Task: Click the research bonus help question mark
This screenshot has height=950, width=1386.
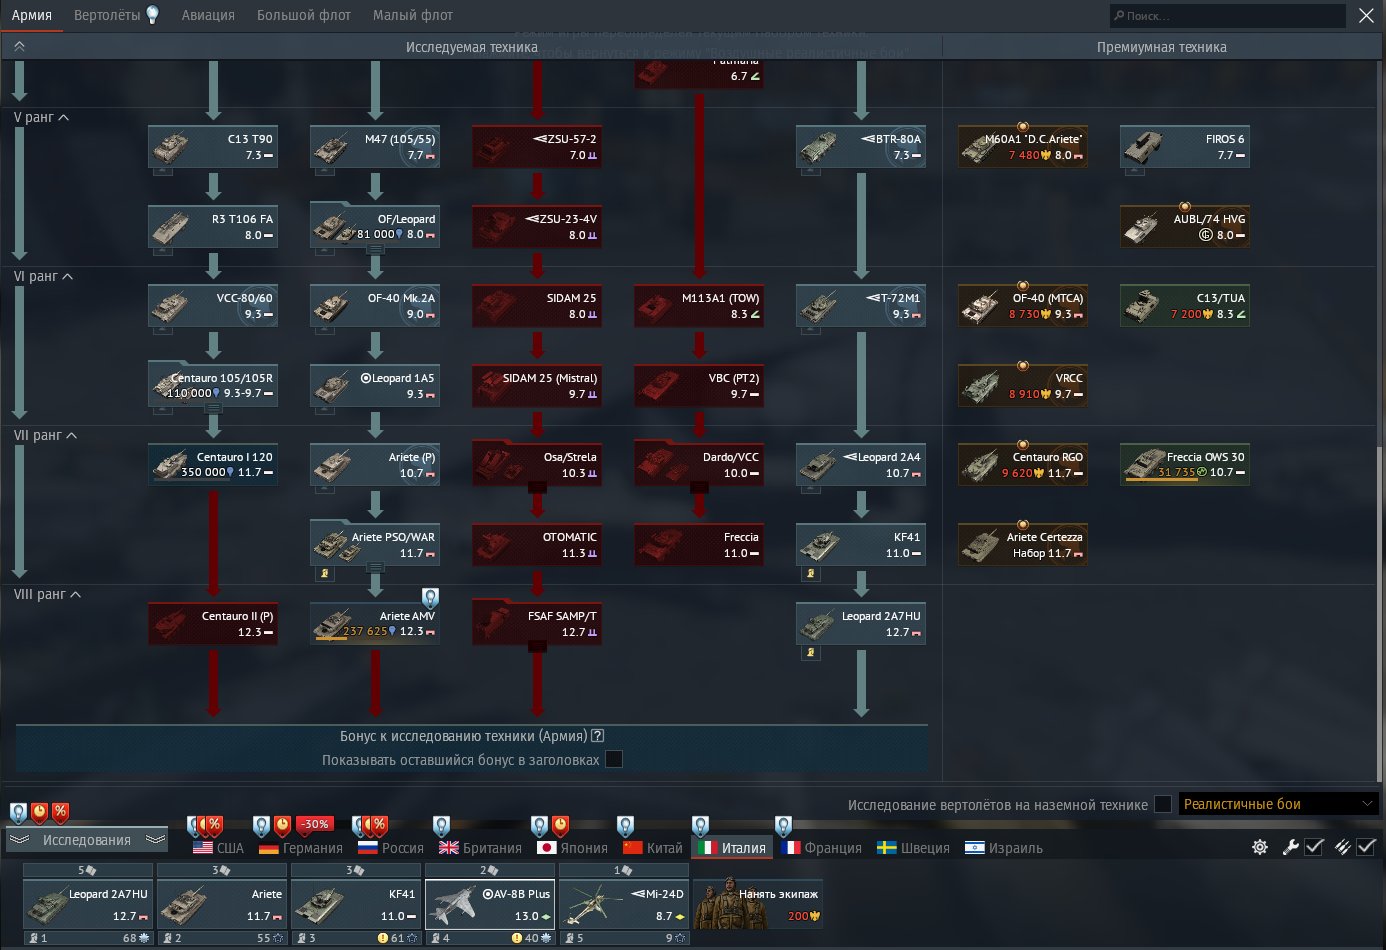Action: tap(598, 736)
